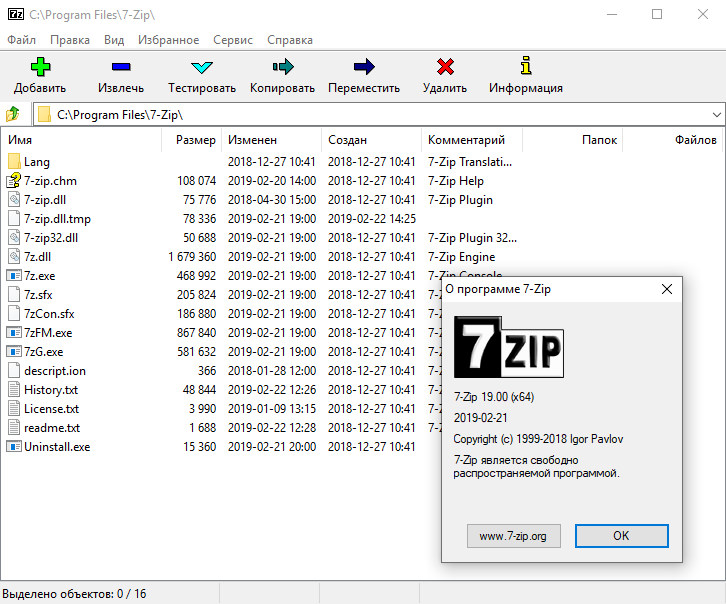Open the Вид menu
Image resolution: width=726 pixels, height=604 pixels.
114,40
